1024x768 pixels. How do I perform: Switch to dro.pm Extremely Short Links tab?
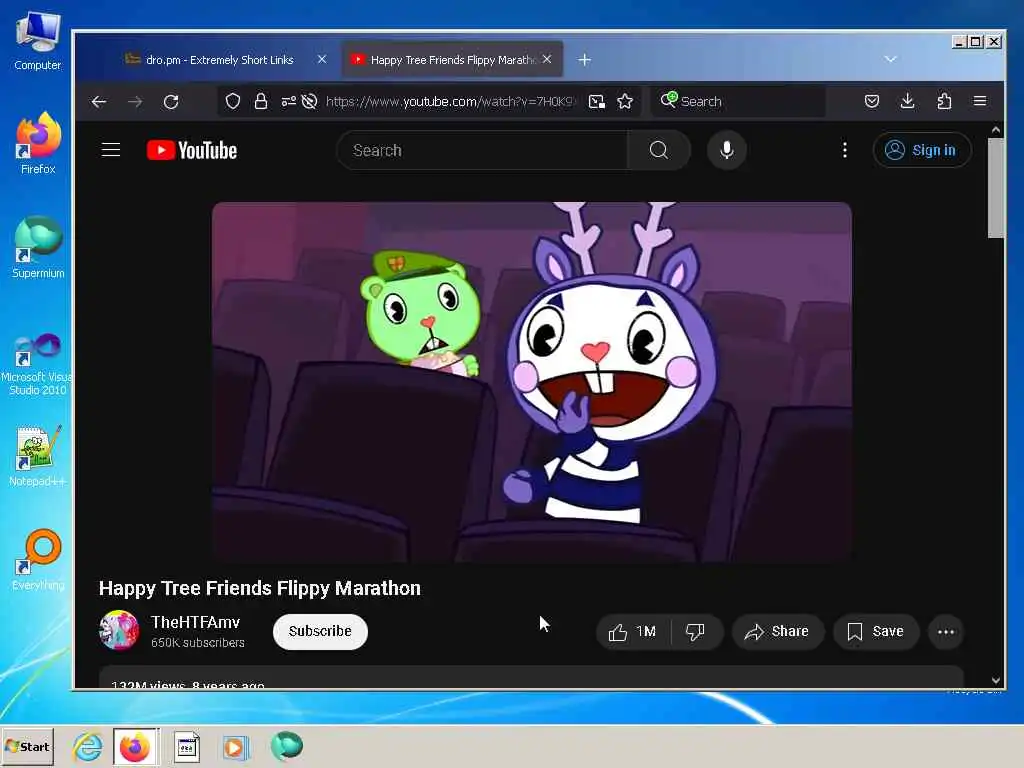[220, 59]
